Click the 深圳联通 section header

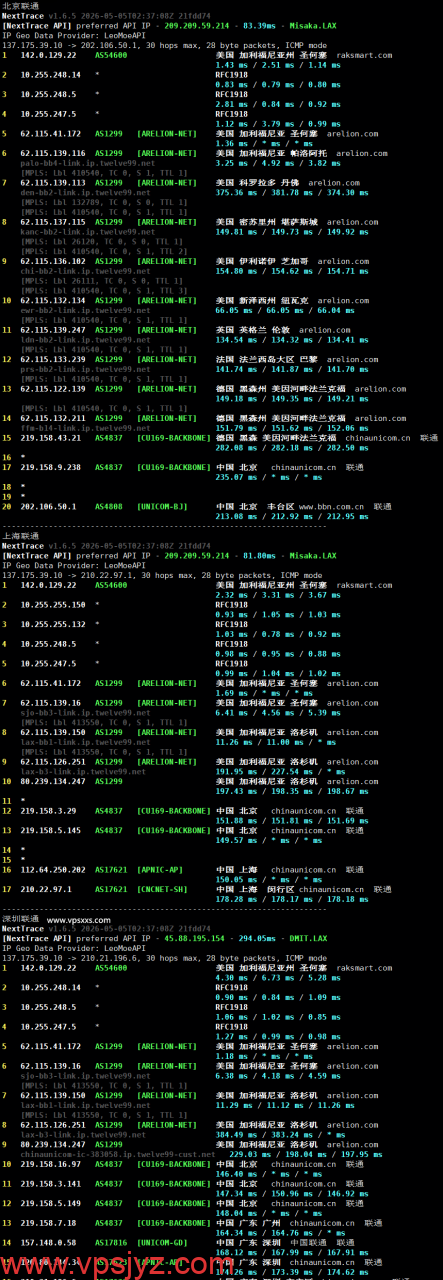[20, 919]
